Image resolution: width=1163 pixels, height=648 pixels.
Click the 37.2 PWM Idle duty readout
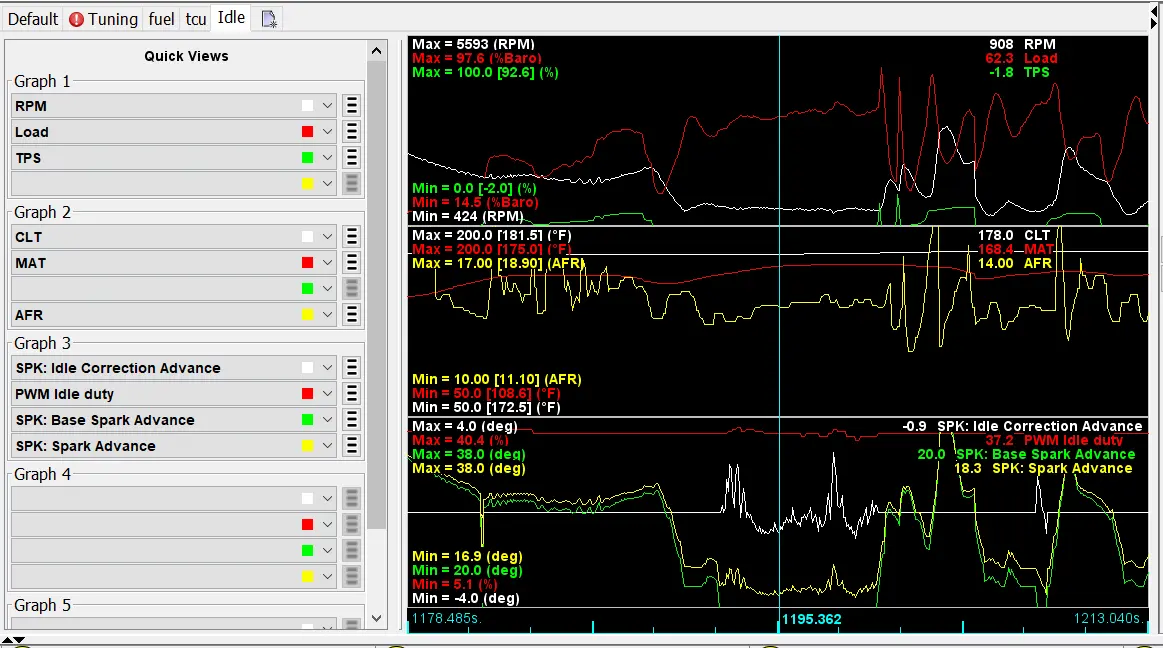tap(1054, 440)
